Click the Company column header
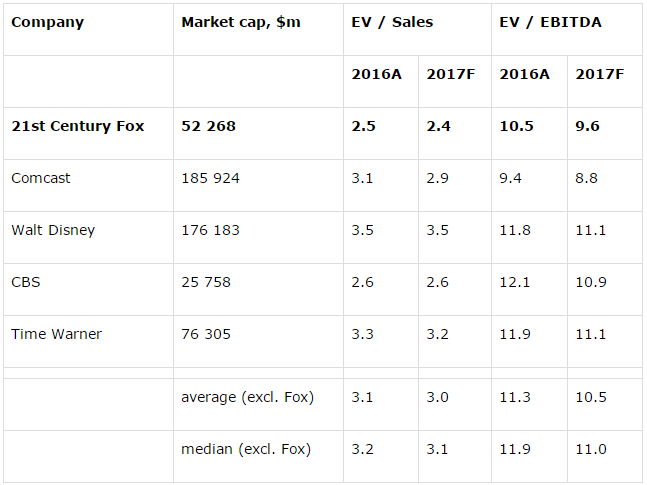 pyautogui.click(x=48, y=22)
